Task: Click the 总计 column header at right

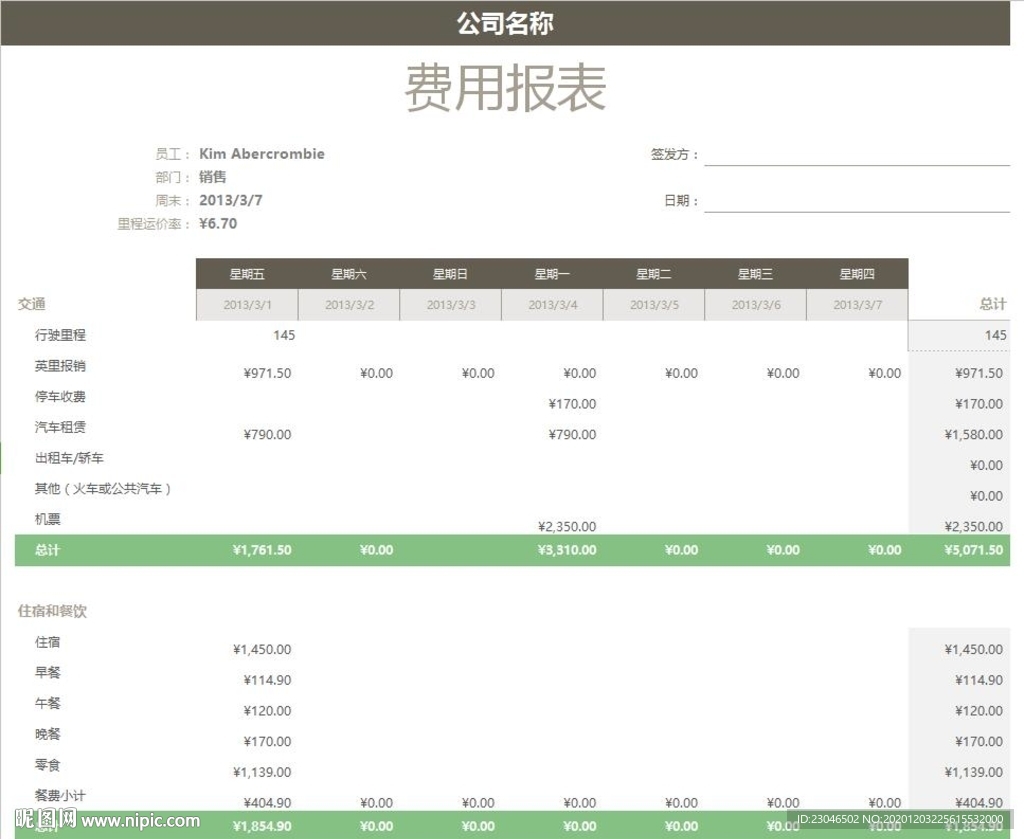Action: 992,304
